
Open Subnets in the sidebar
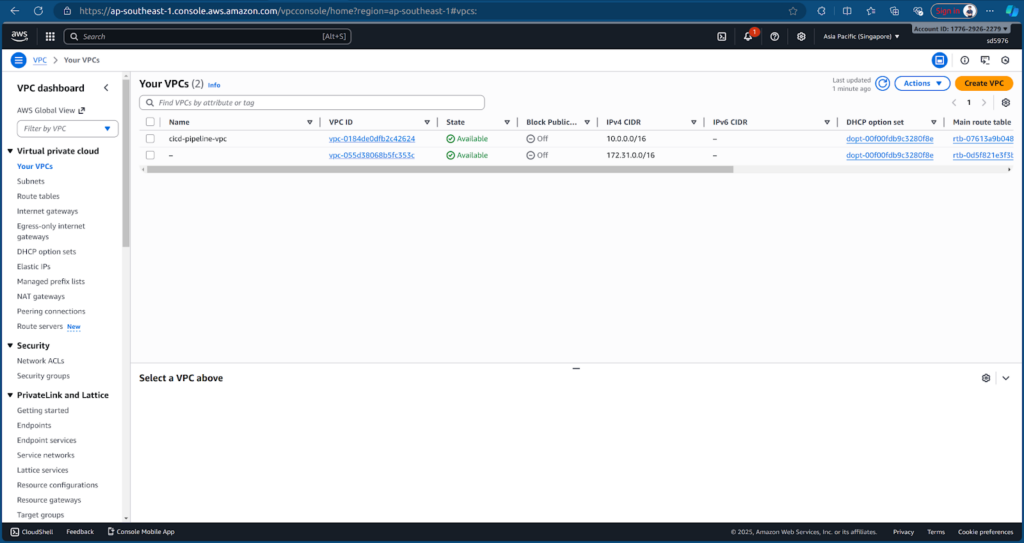click(x=31, y=181)
